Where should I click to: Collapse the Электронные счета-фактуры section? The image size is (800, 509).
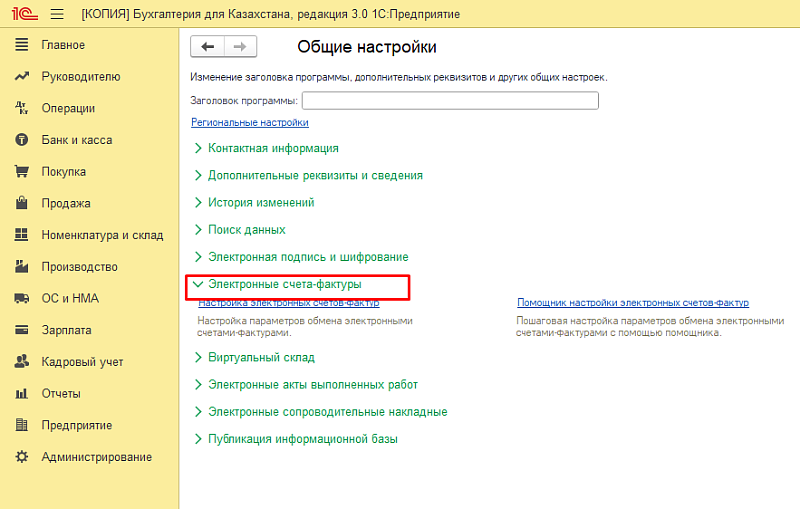point(284,285)
